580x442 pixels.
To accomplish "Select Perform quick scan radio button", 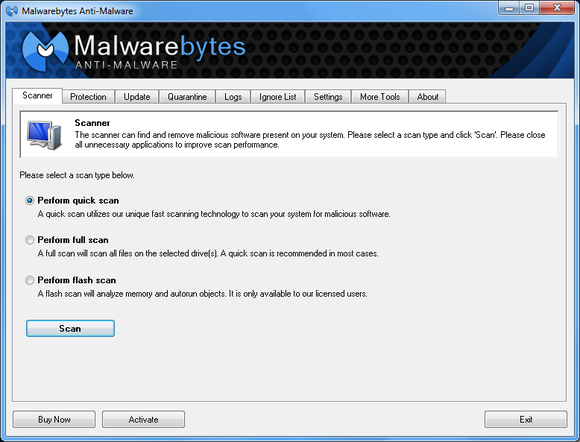I will click(30, 200).
